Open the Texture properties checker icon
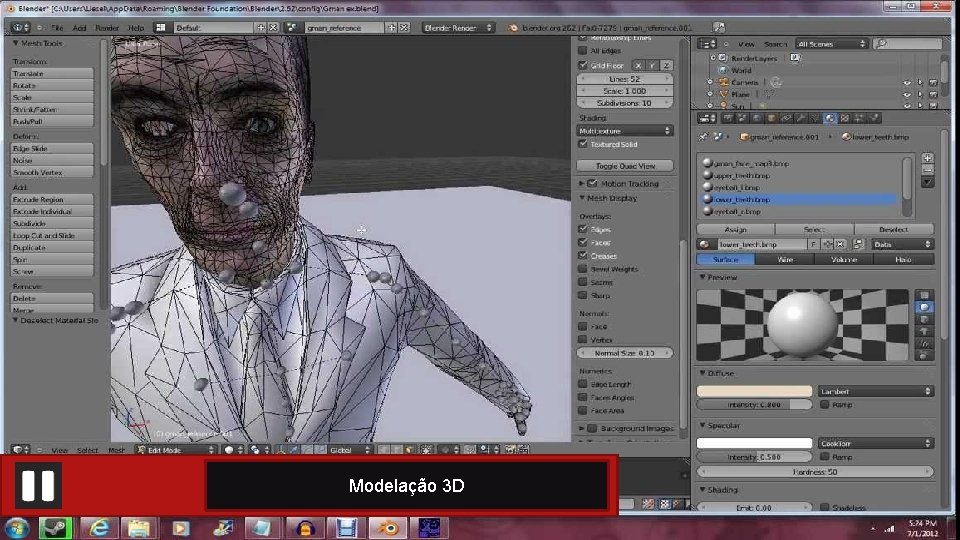 pos(844,118)
